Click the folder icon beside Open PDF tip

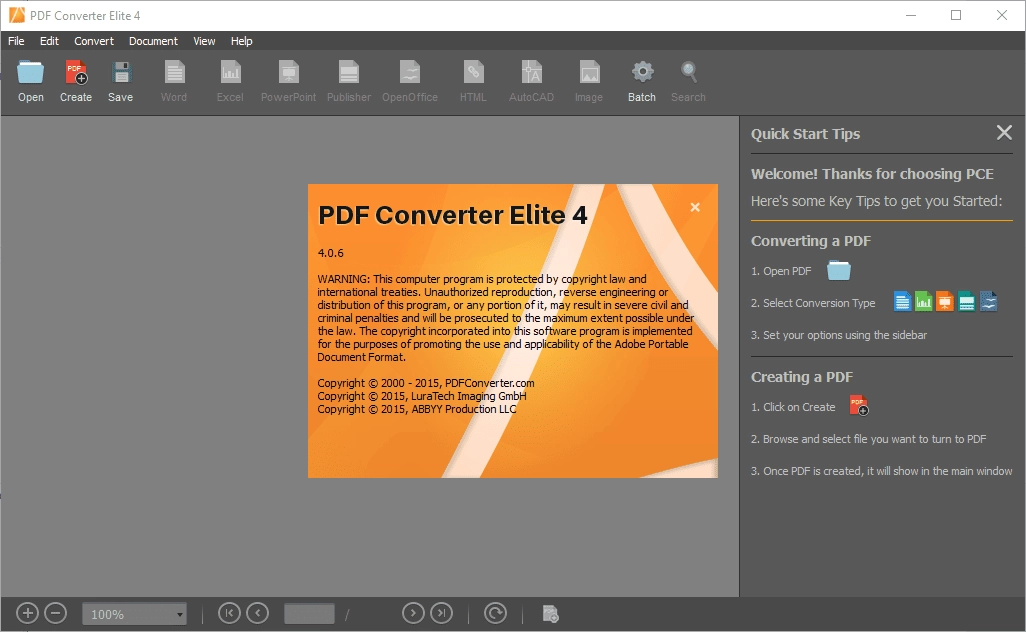coord(839,270)
